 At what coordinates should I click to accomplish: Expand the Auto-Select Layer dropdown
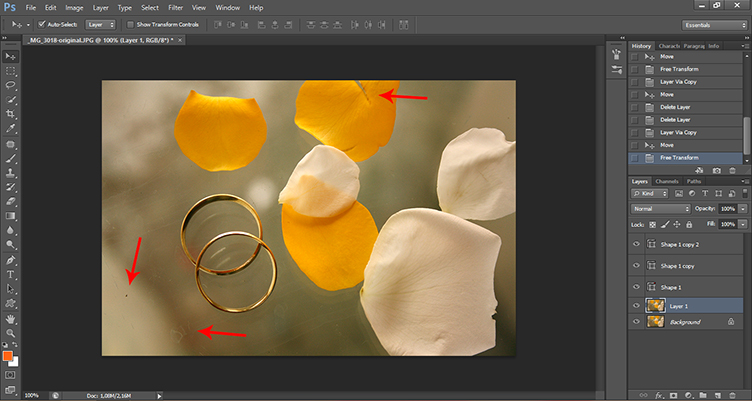[101, 23]
